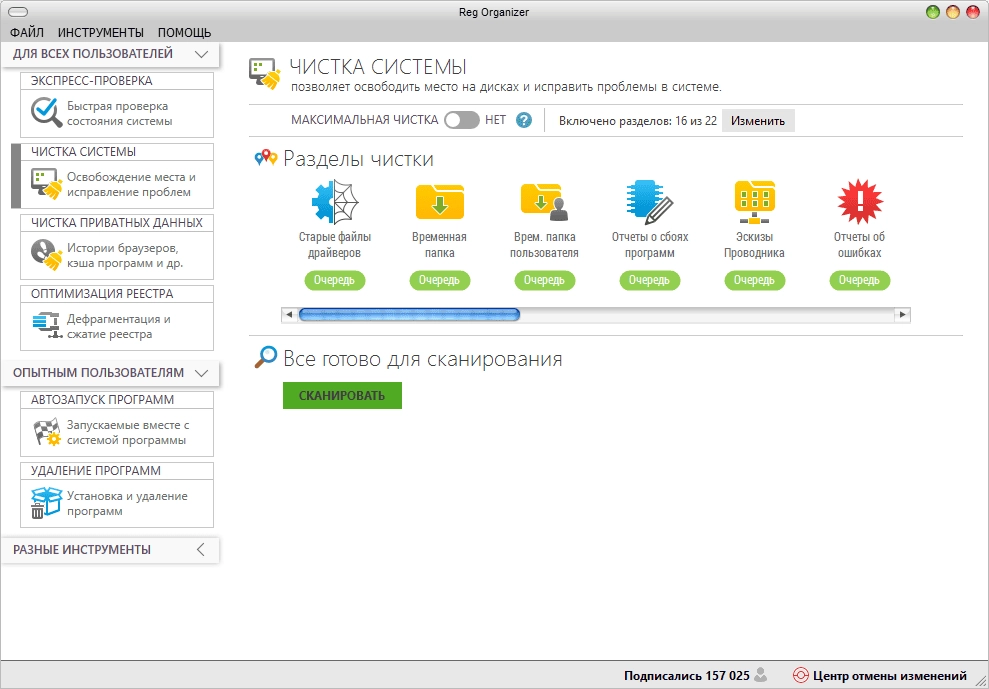Select the ЧИСТКА ПРИВАТНЫХ ДАННЫХ sidebar header
This screenshot has width=989, height=689.
117,223
